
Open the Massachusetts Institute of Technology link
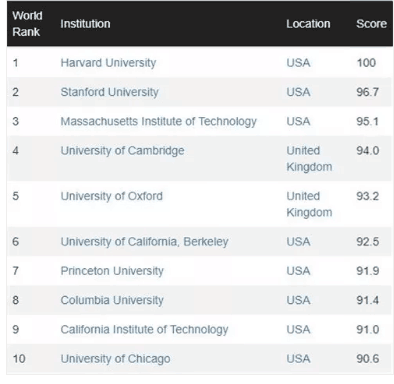159,121
